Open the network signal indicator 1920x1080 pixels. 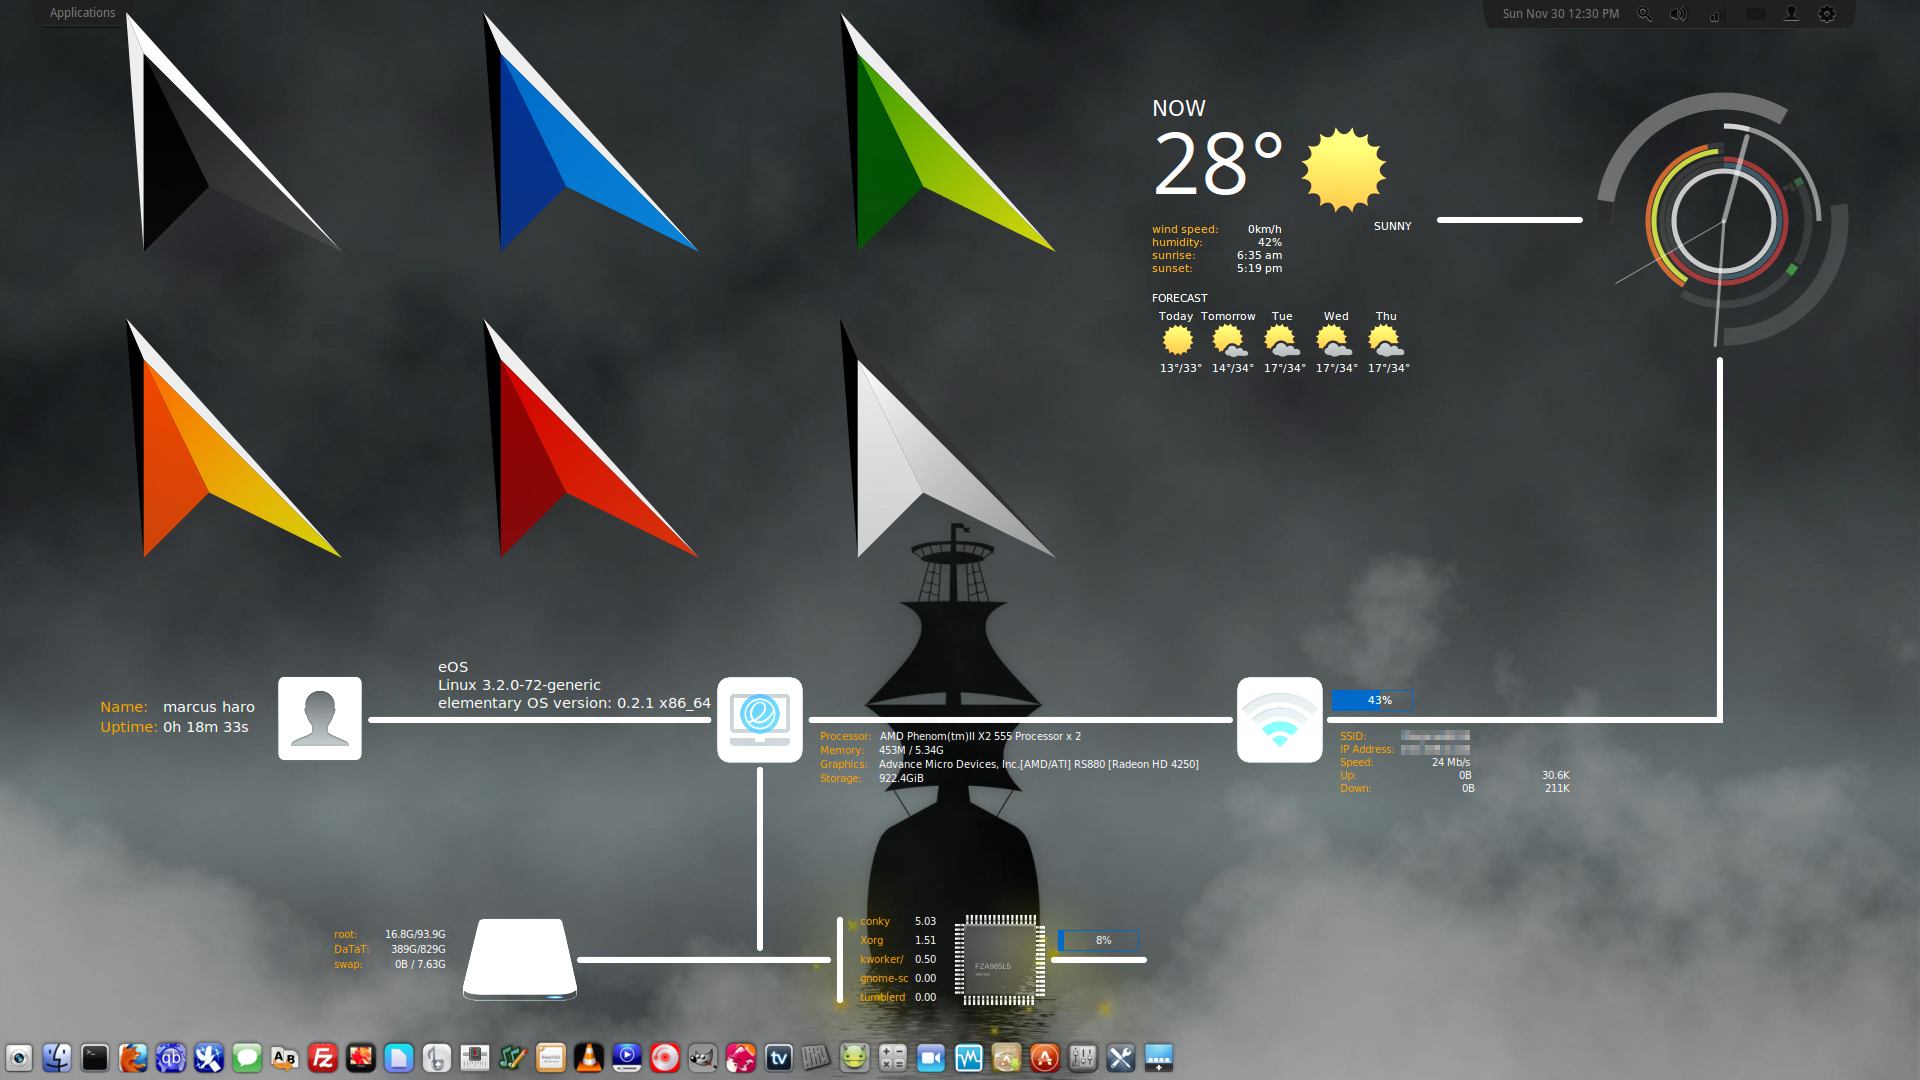click(x=1716, y=14)
